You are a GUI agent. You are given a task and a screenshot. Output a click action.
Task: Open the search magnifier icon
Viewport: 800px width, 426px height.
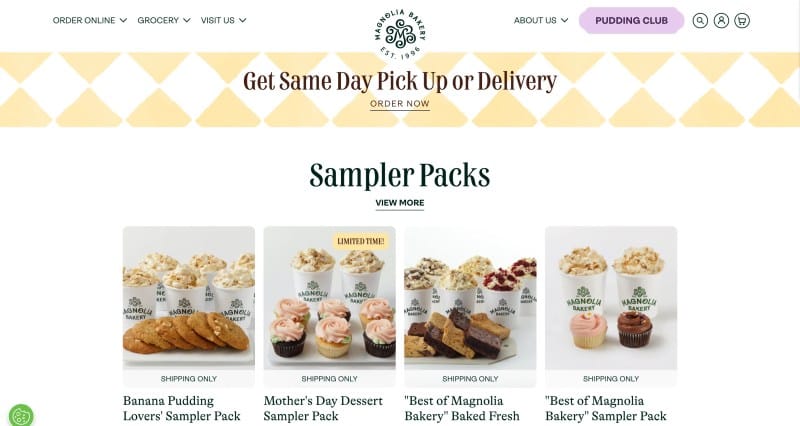click(700, 20)
